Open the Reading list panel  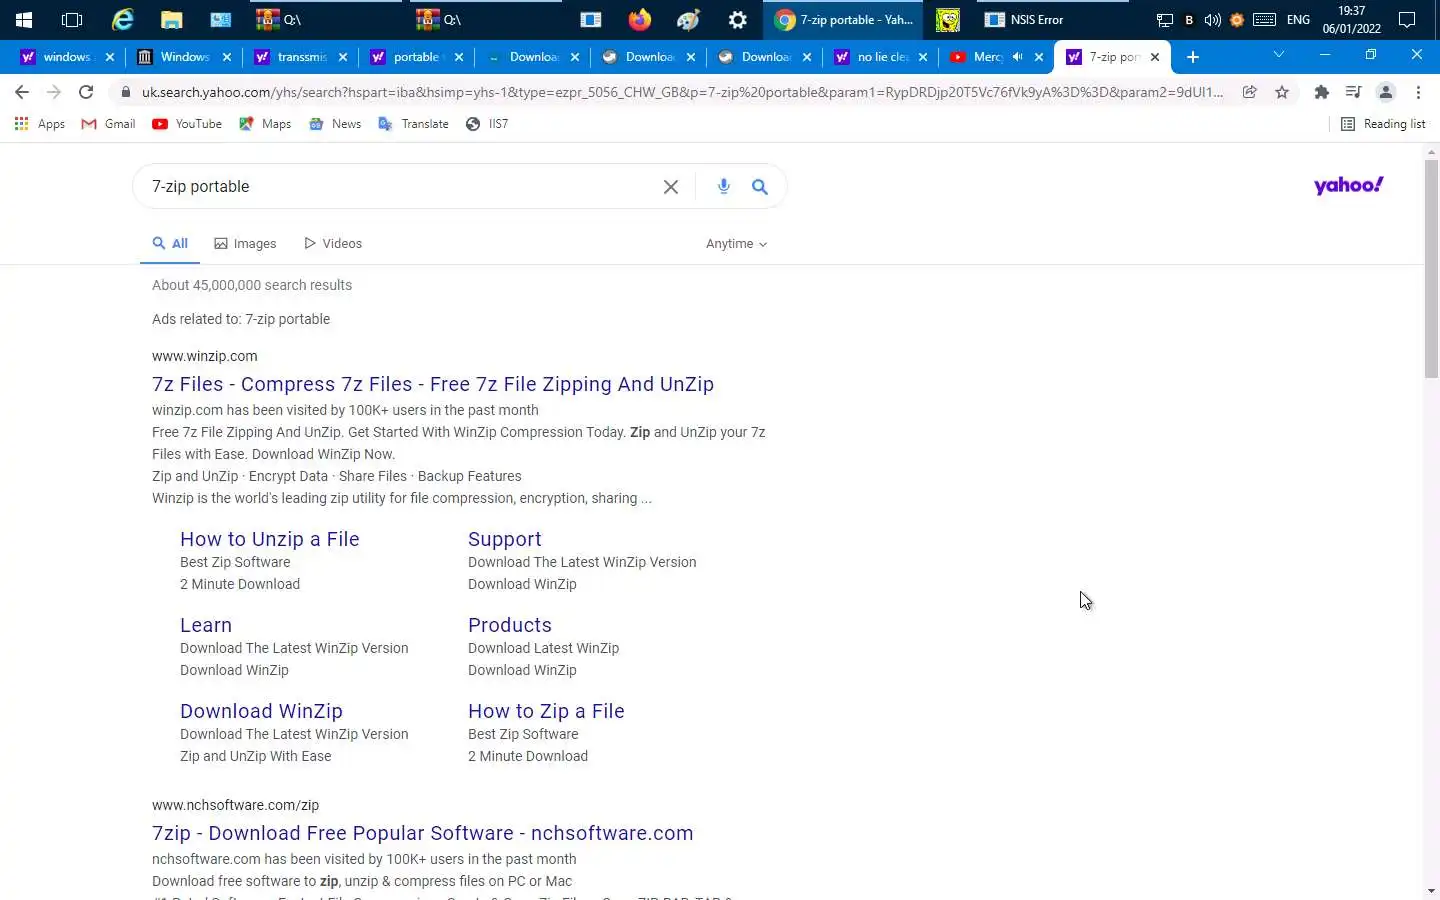pyautogui.click(x=1383, y=124)
